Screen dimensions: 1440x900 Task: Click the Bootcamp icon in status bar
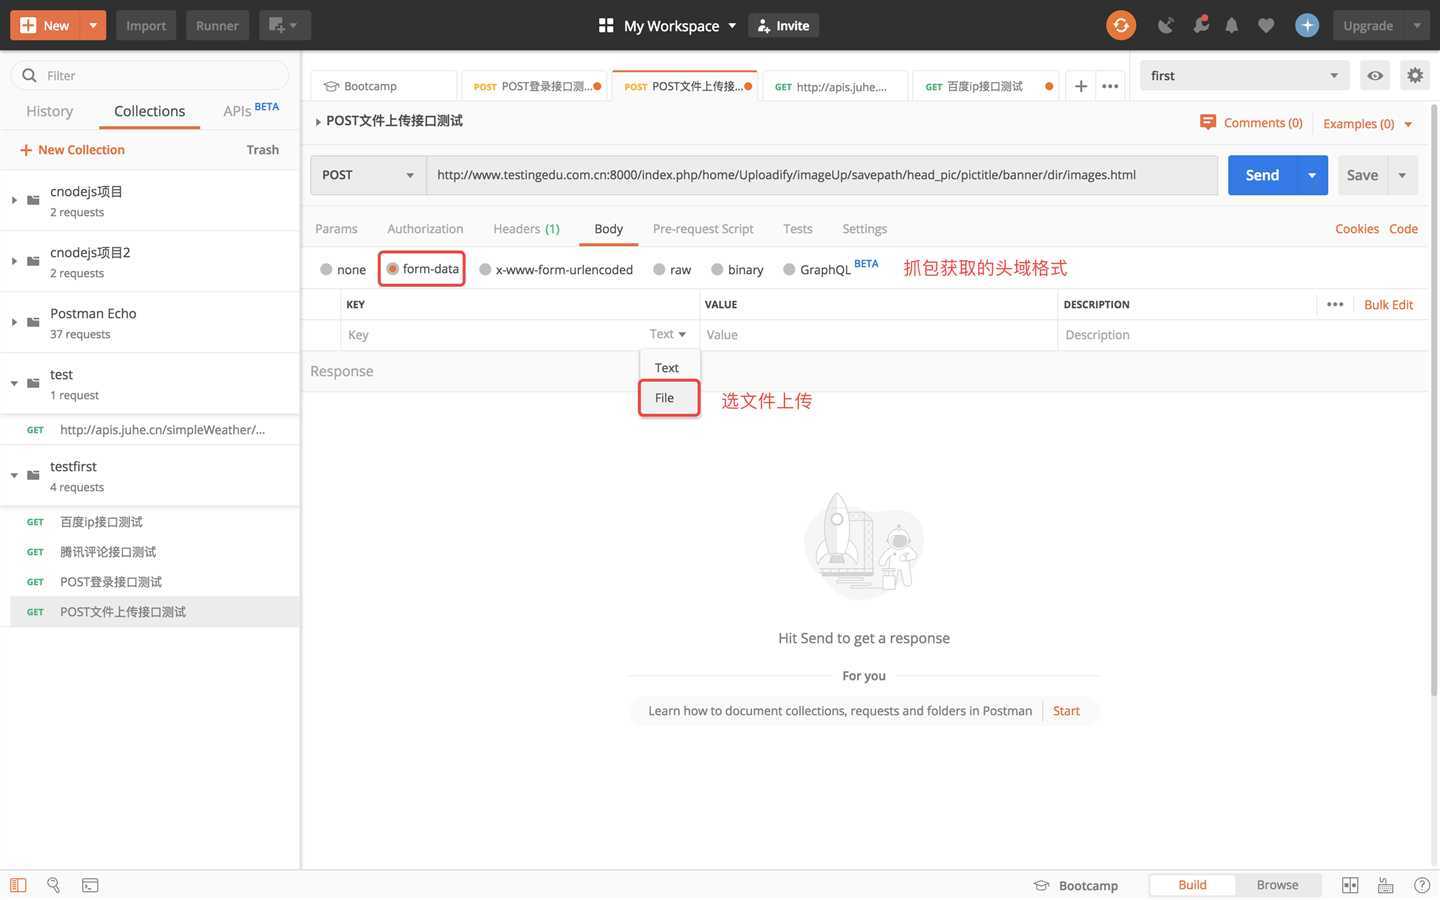[1041, 885]
